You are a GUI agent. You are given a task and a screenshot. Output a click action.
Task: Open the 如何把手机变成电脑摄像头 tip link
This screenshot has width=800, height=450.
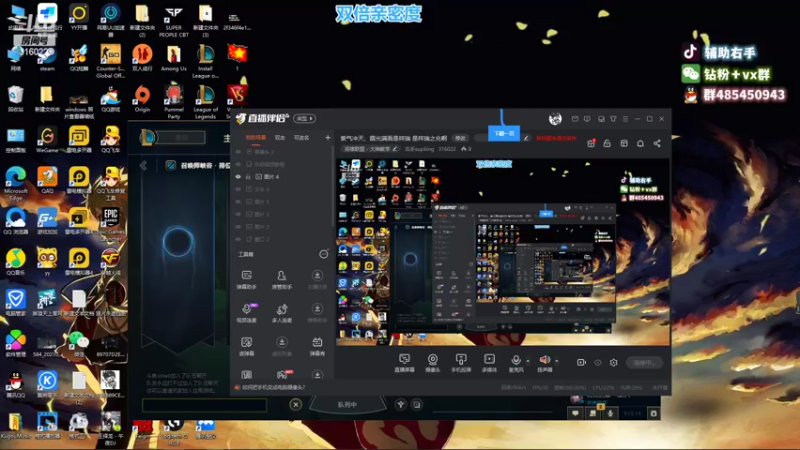tap(273, 387)
